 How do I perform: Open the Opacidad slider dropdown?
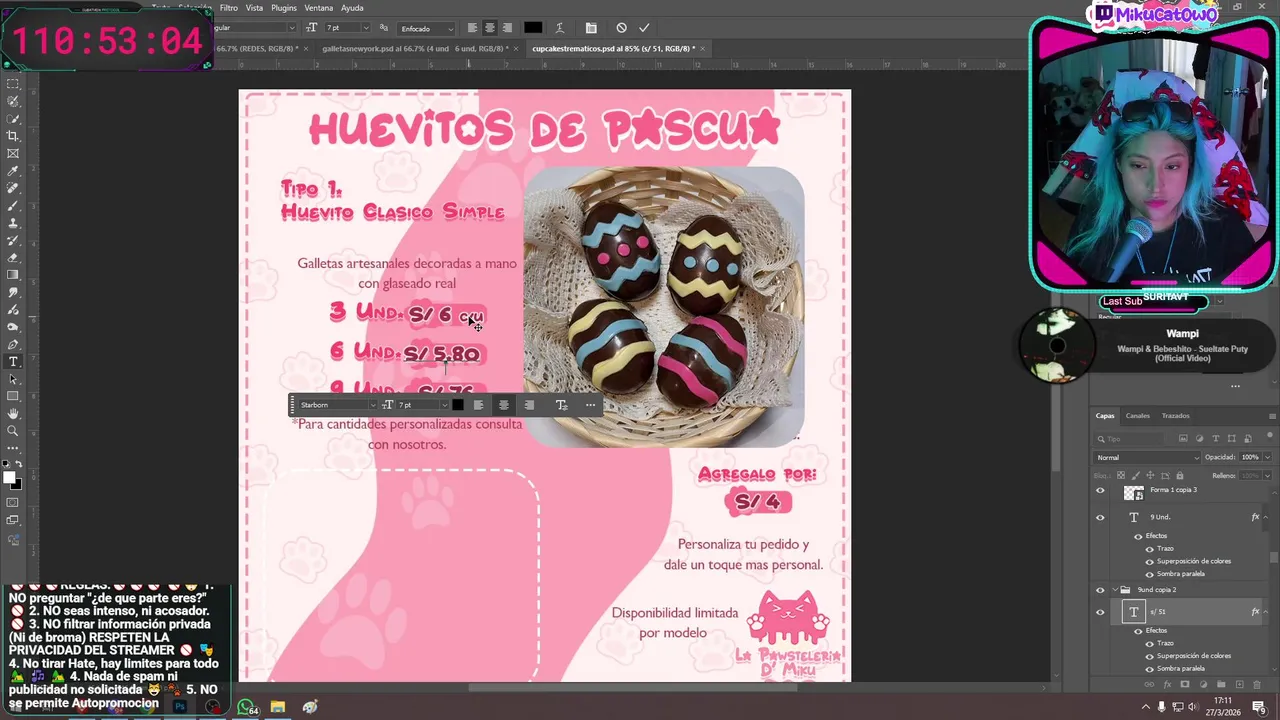1268,457
